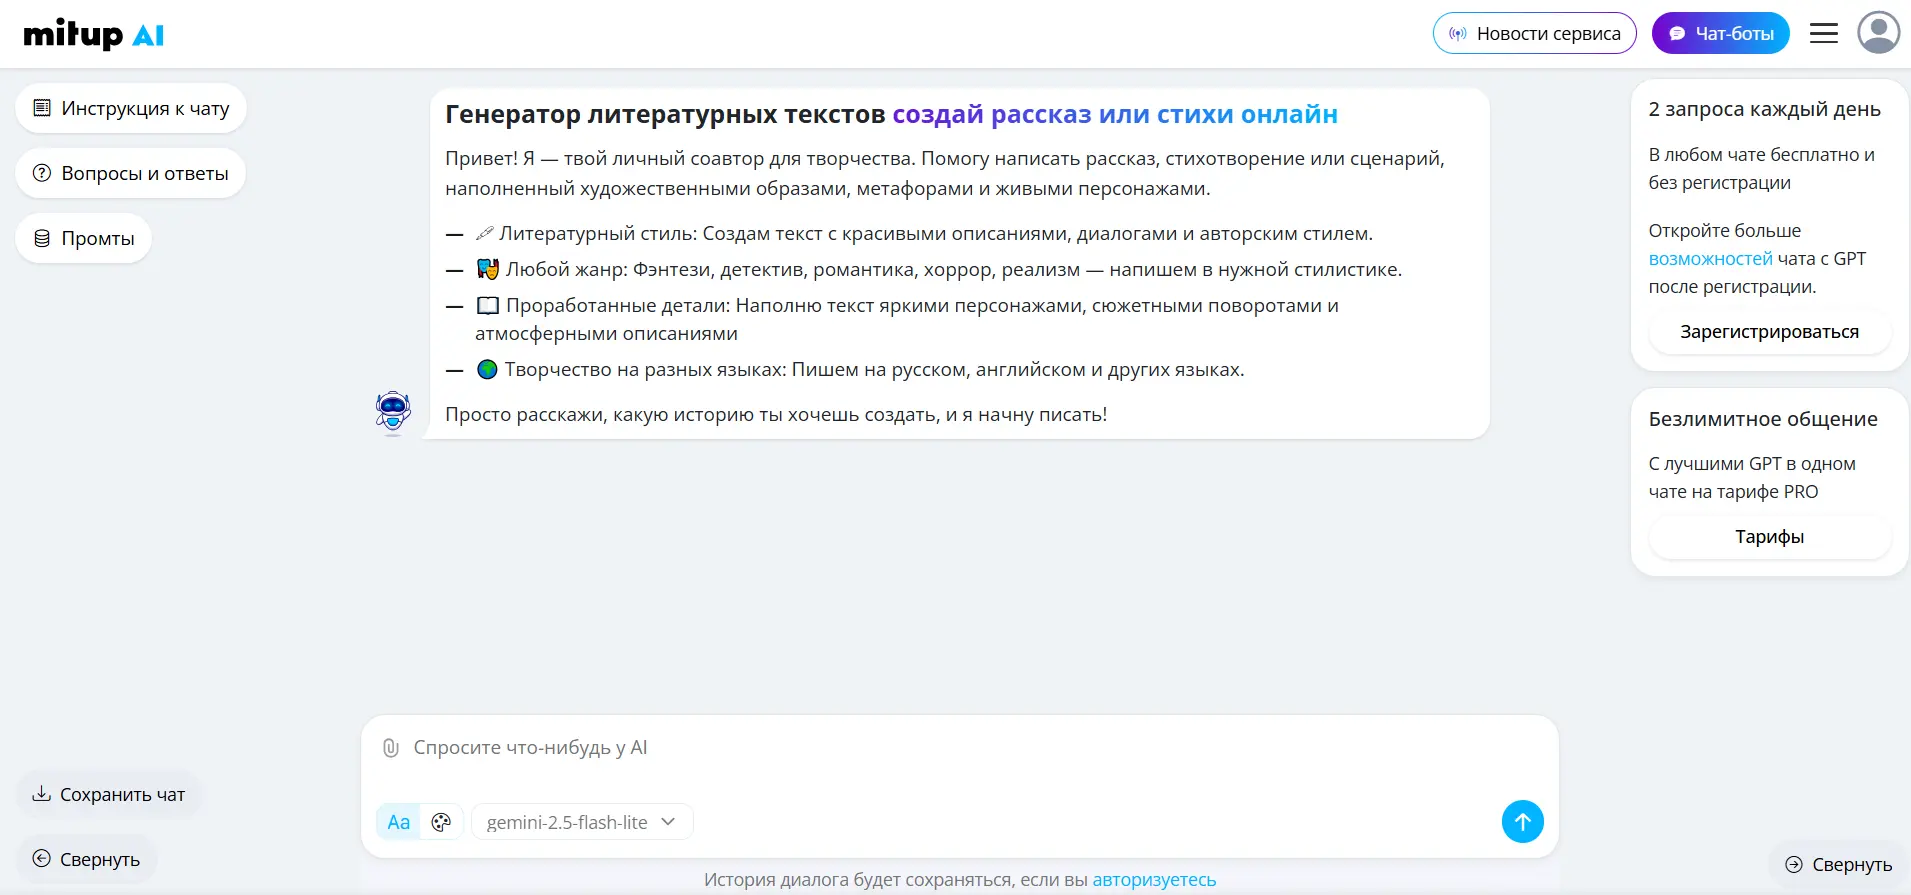Viewport: 1911px width, 895px height.
Task: Open the hamburger menu in header
Action: tap(1823, 34)
